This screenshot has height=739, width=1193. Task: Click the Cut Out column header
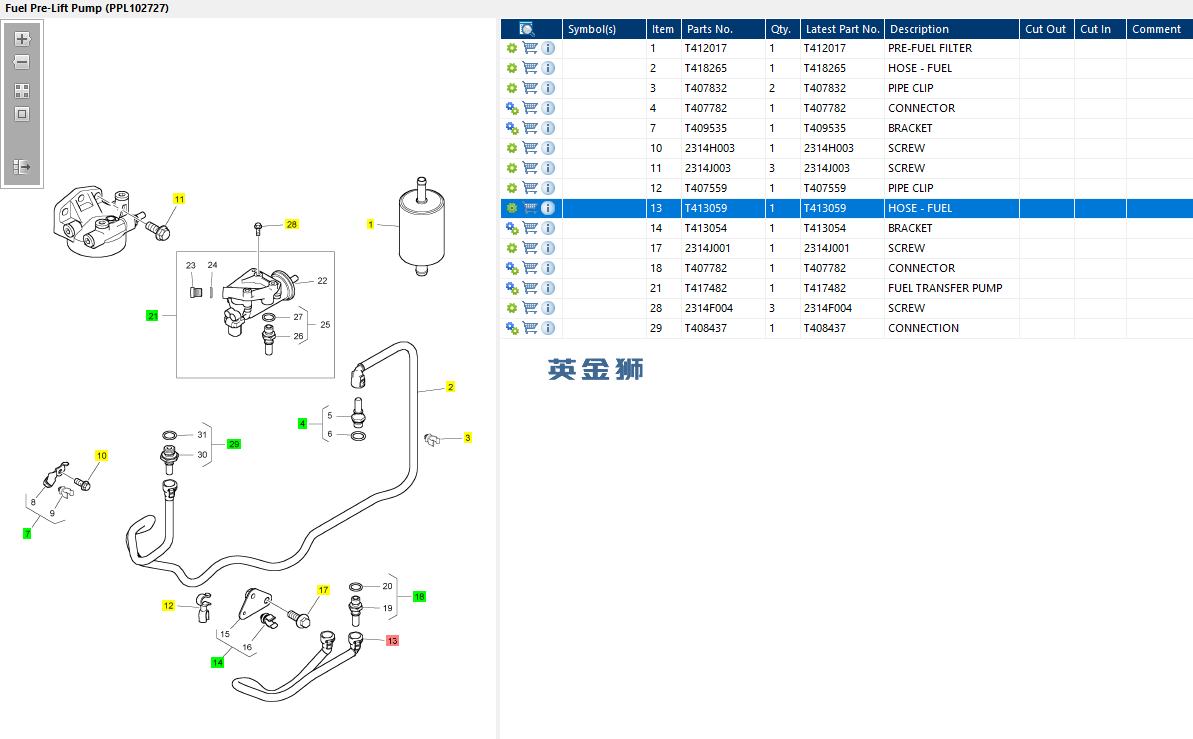[x=1046, y=29]
